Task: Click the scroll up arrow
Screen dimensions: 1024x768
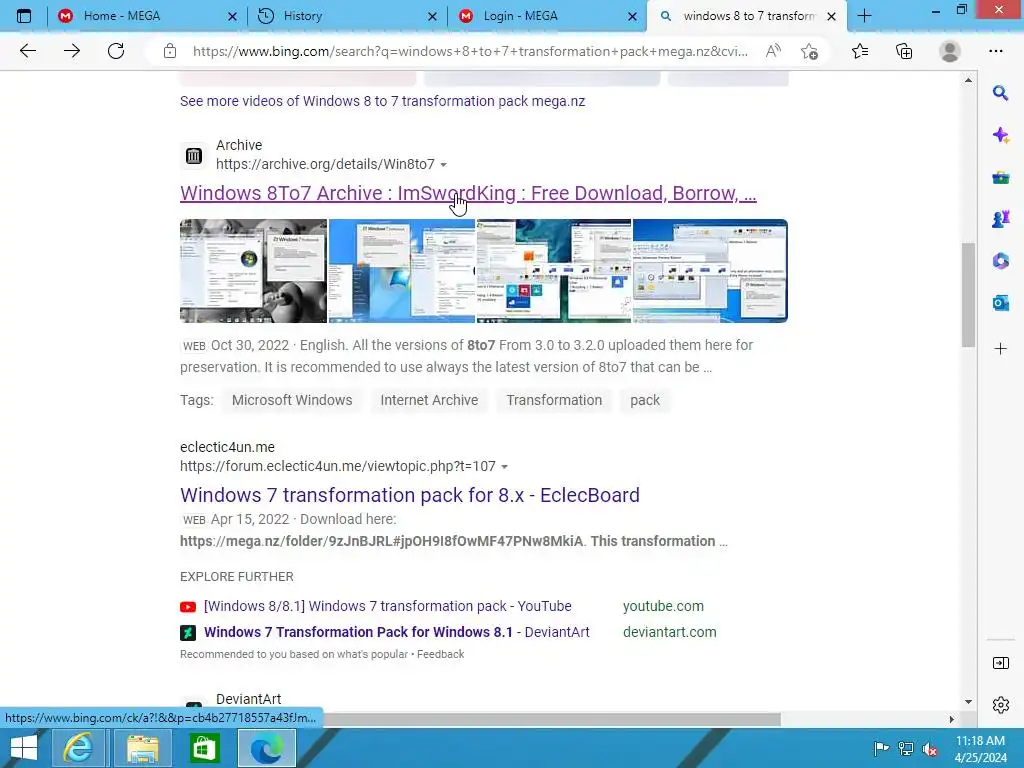Action: (968, 80)
